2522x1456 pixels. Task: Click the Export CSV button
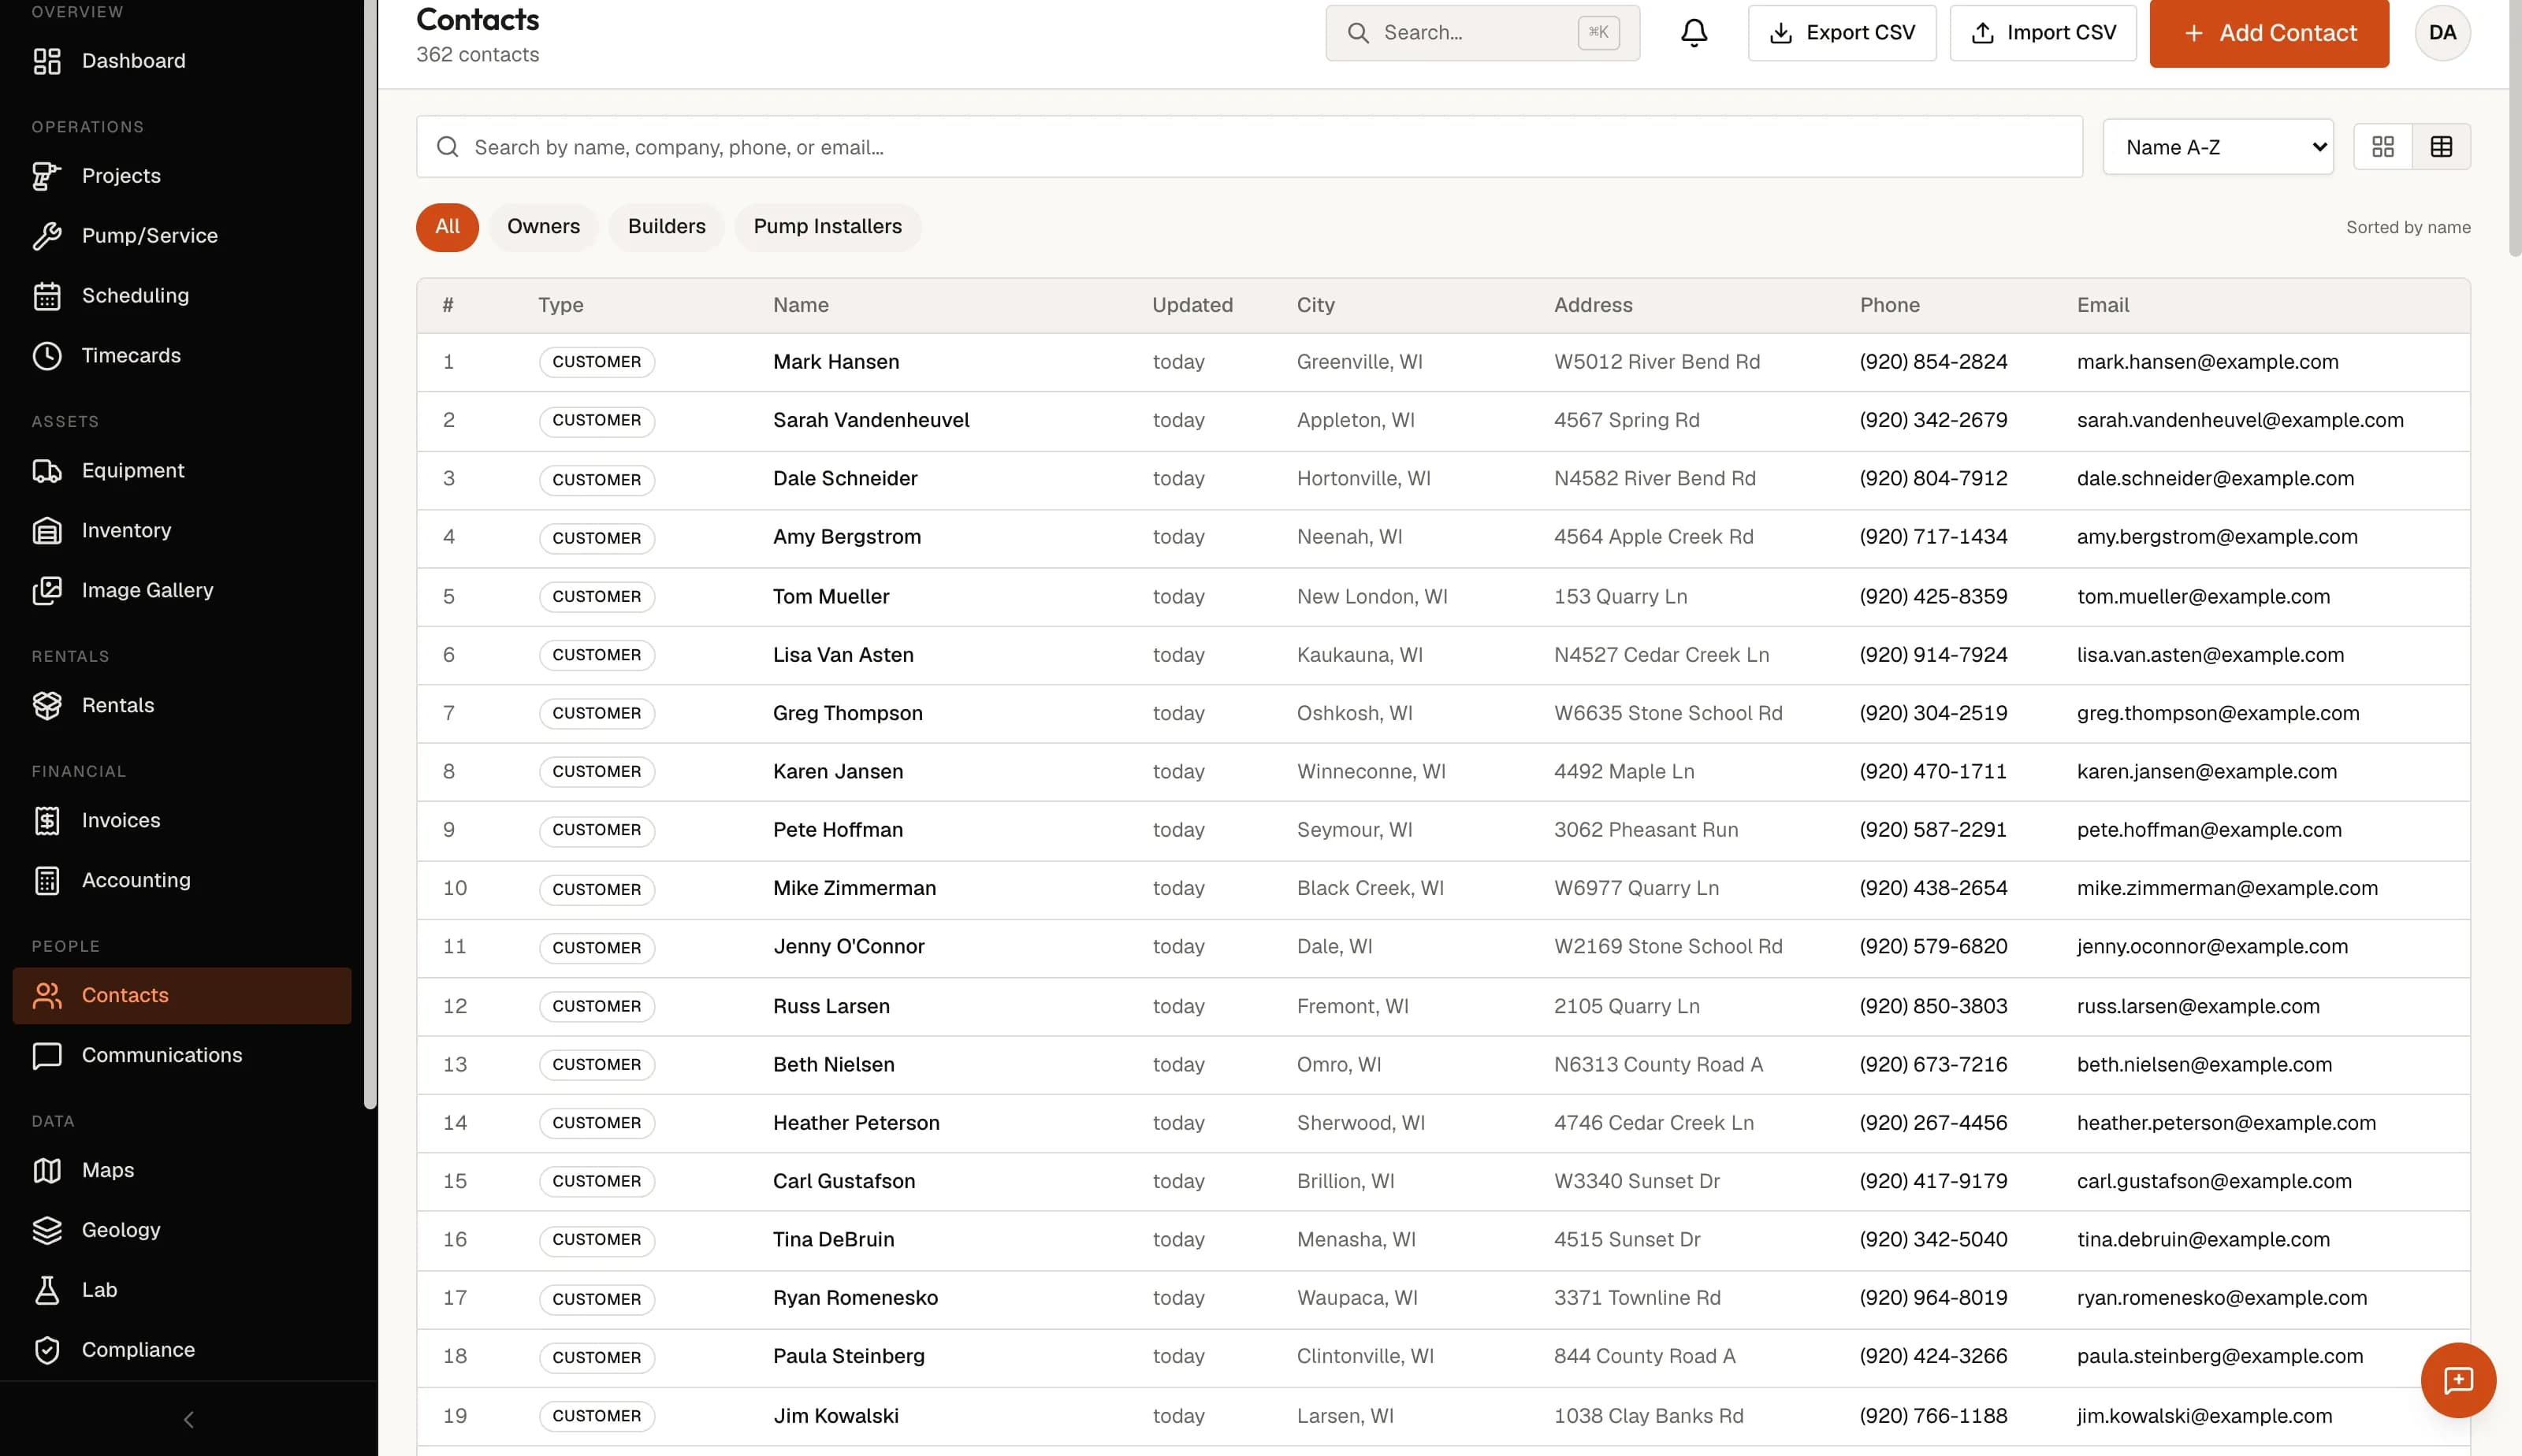[x=1842, y=33]
